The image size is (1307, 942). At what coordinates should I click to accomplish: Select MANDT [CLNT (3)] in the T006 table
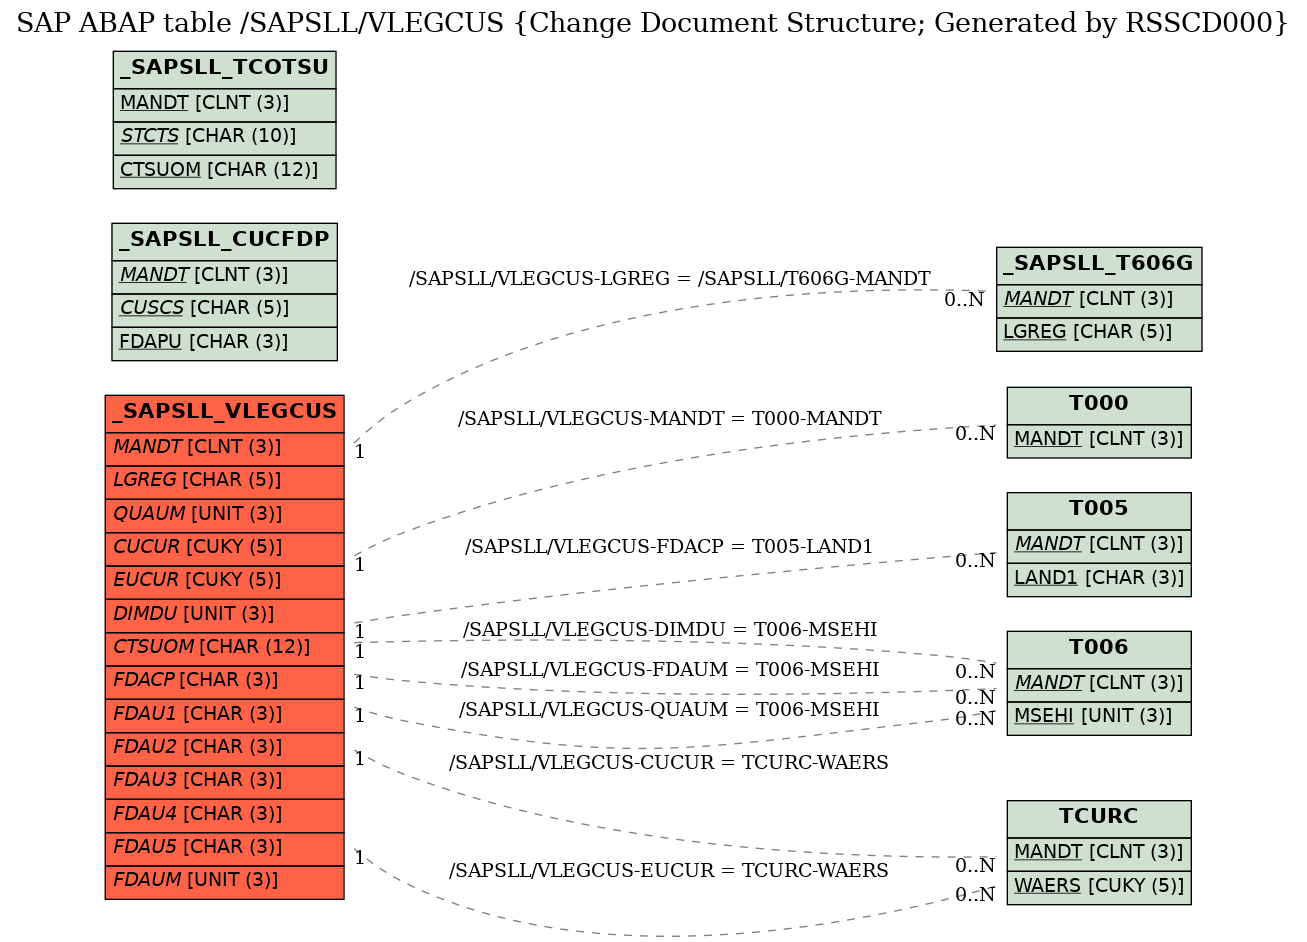(1099, 684)
